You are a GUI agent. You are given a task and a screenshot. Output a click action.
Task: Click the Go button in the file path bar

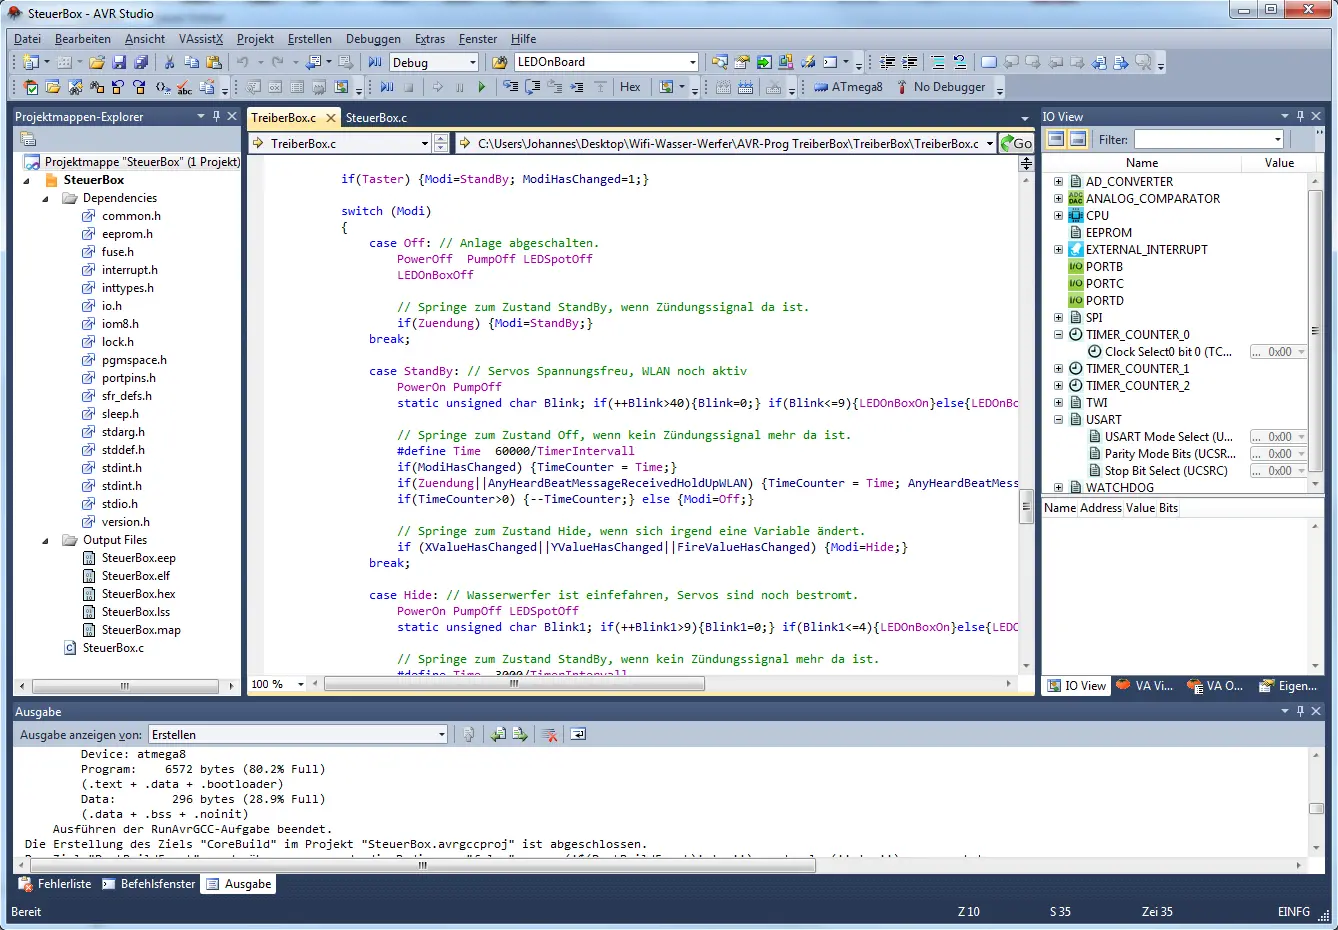coord(1017,143)
